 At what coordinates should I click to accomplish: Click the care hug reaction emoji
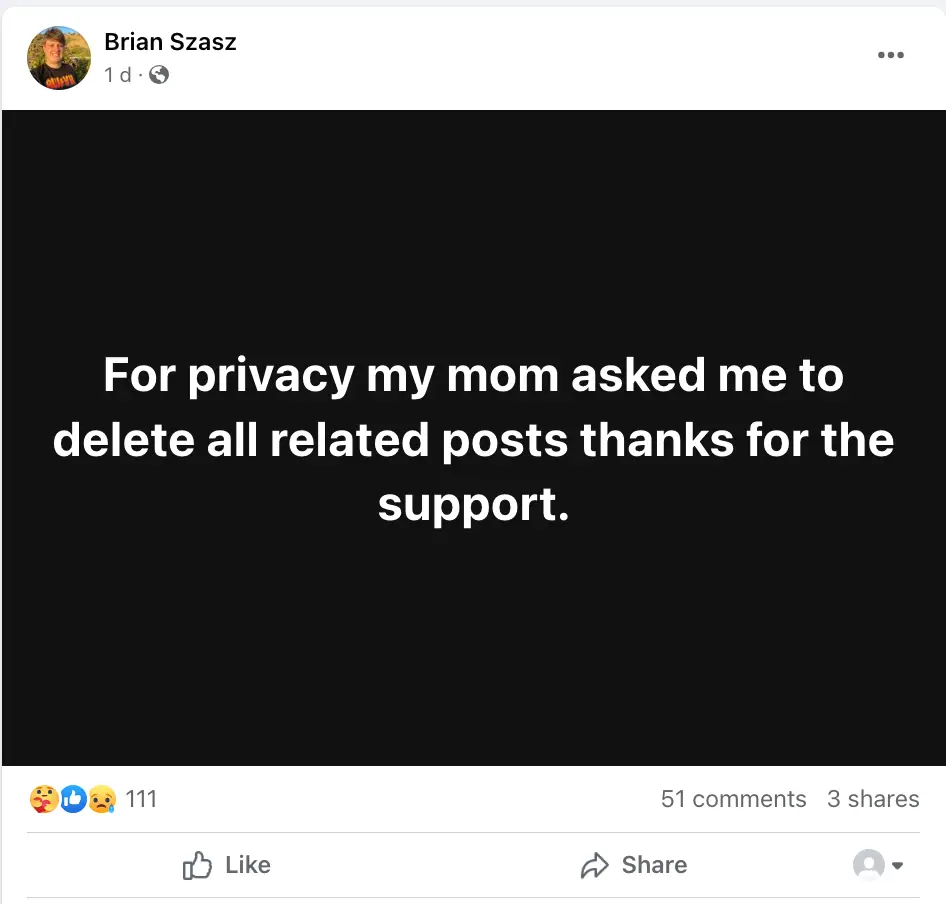(x=43, y=799)
